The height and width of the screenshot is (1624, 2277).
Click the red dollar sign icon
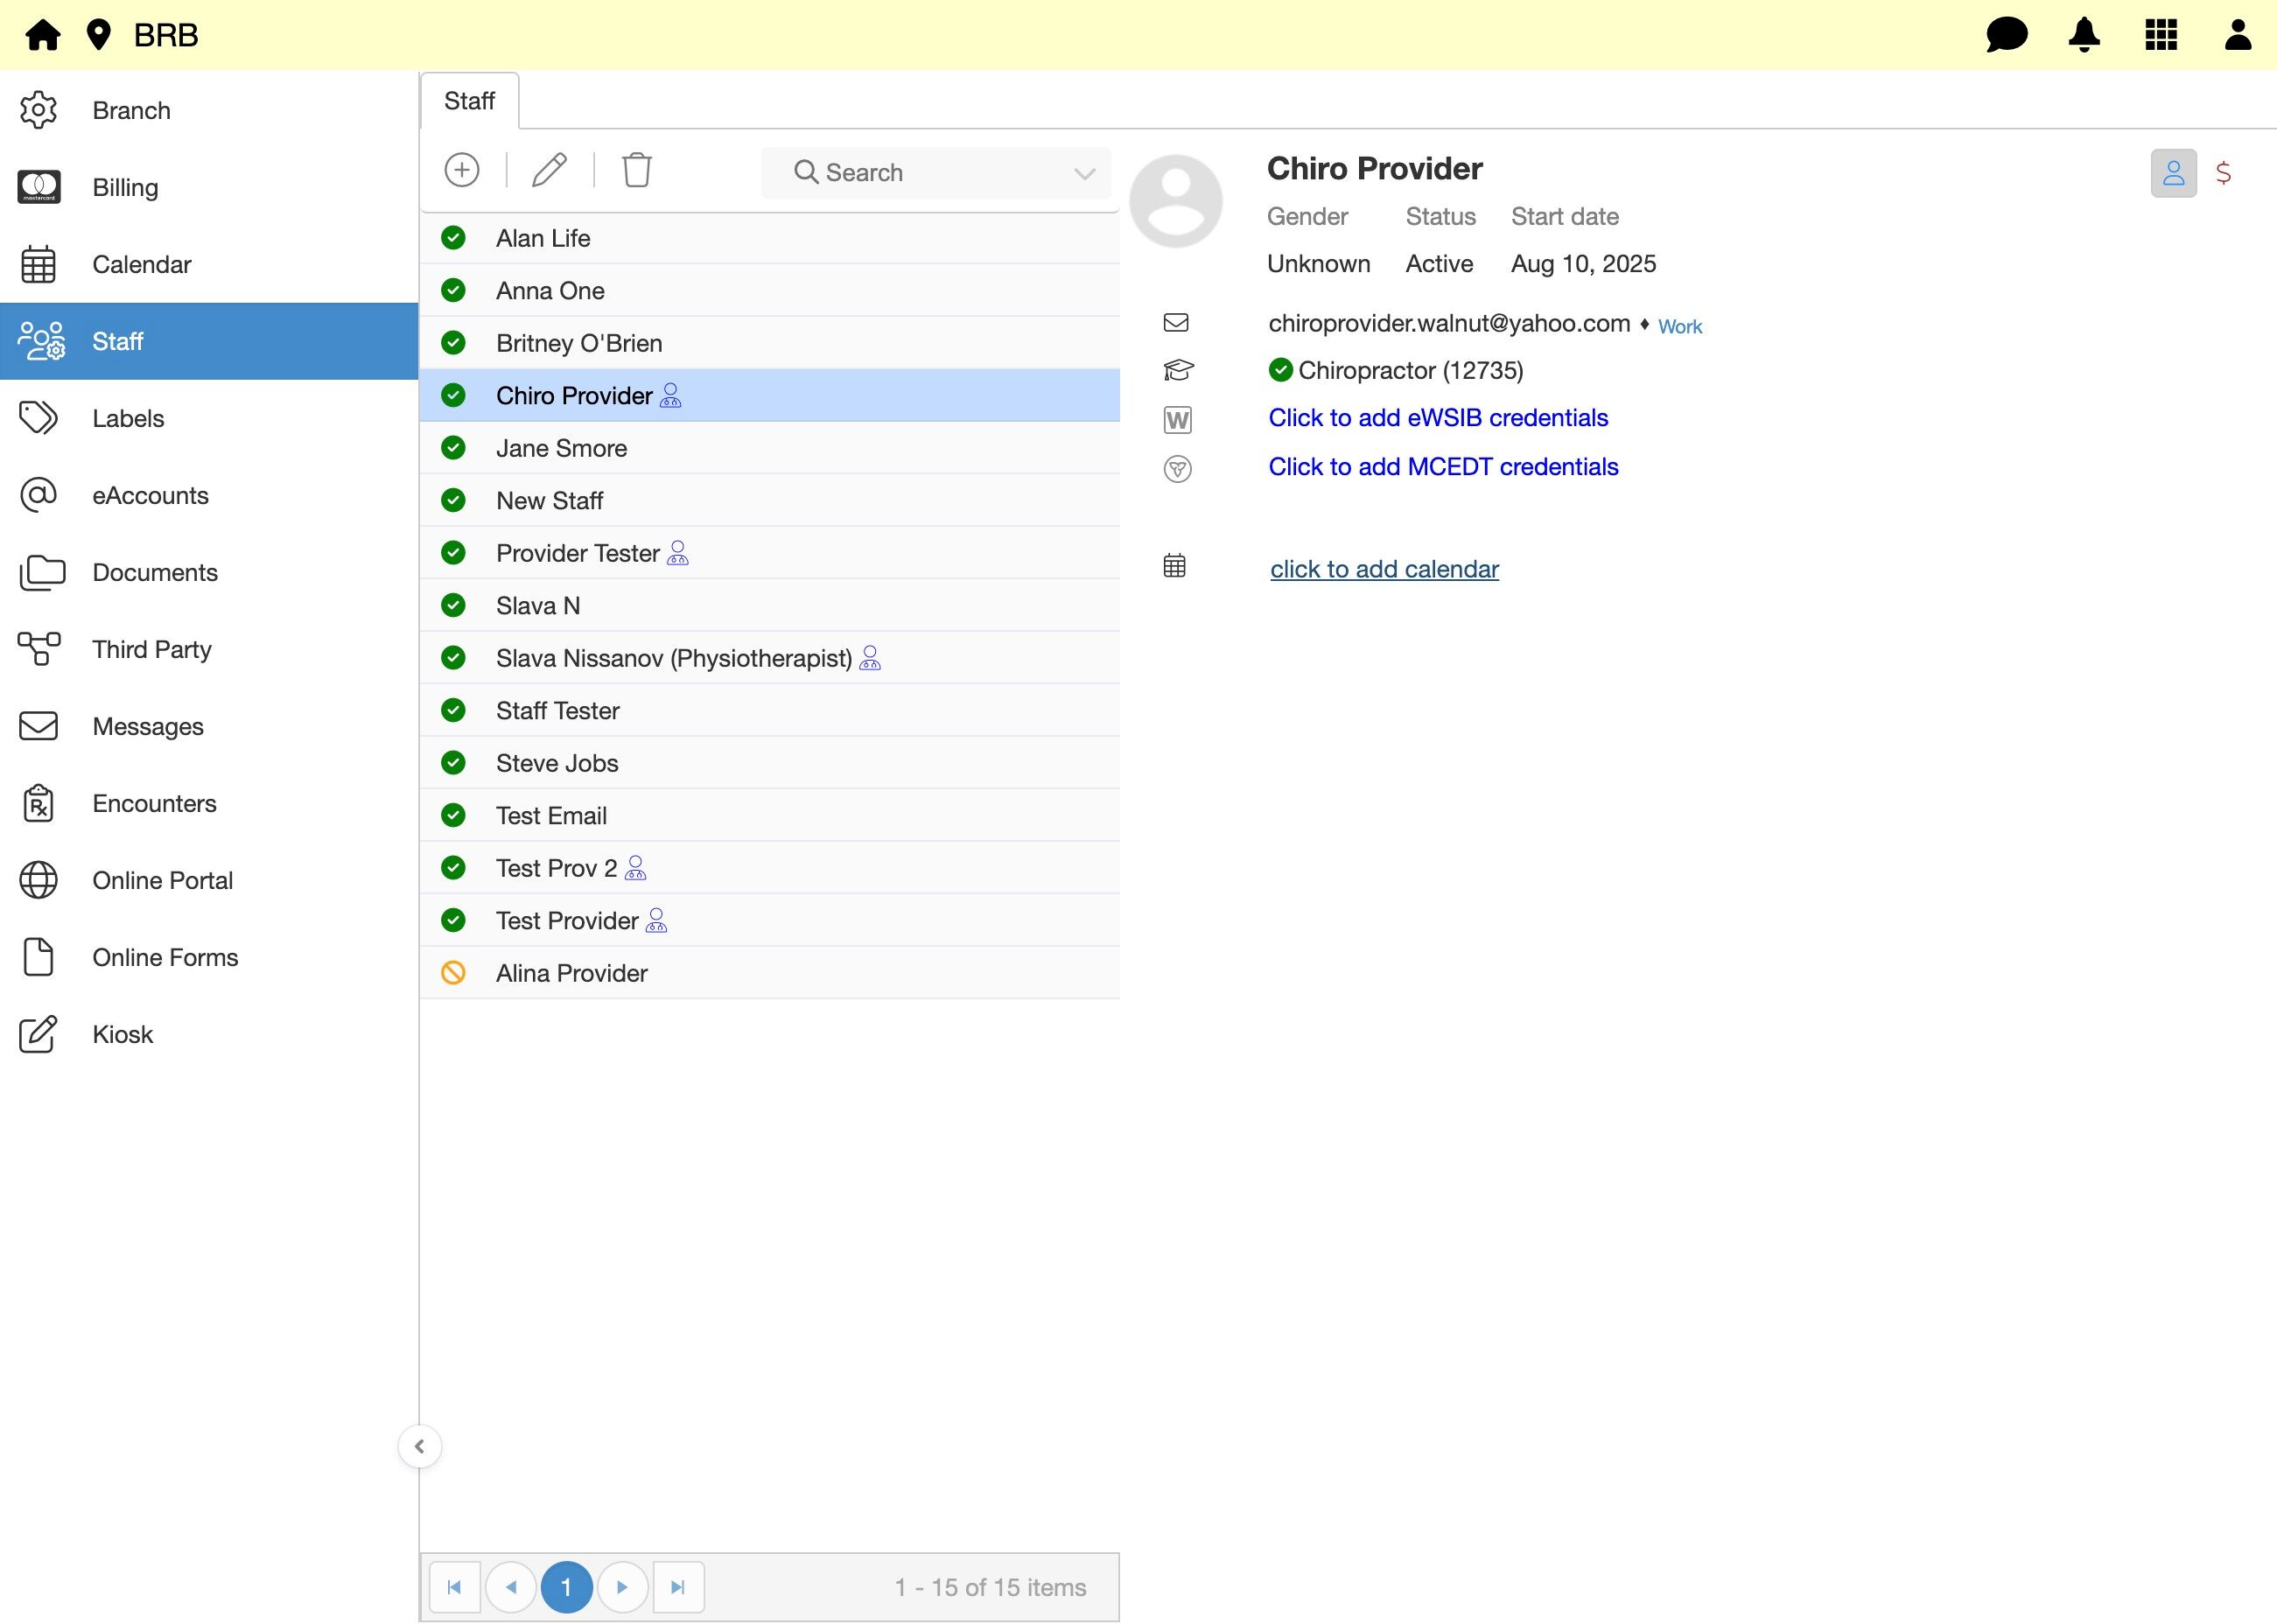[2223, 173]
